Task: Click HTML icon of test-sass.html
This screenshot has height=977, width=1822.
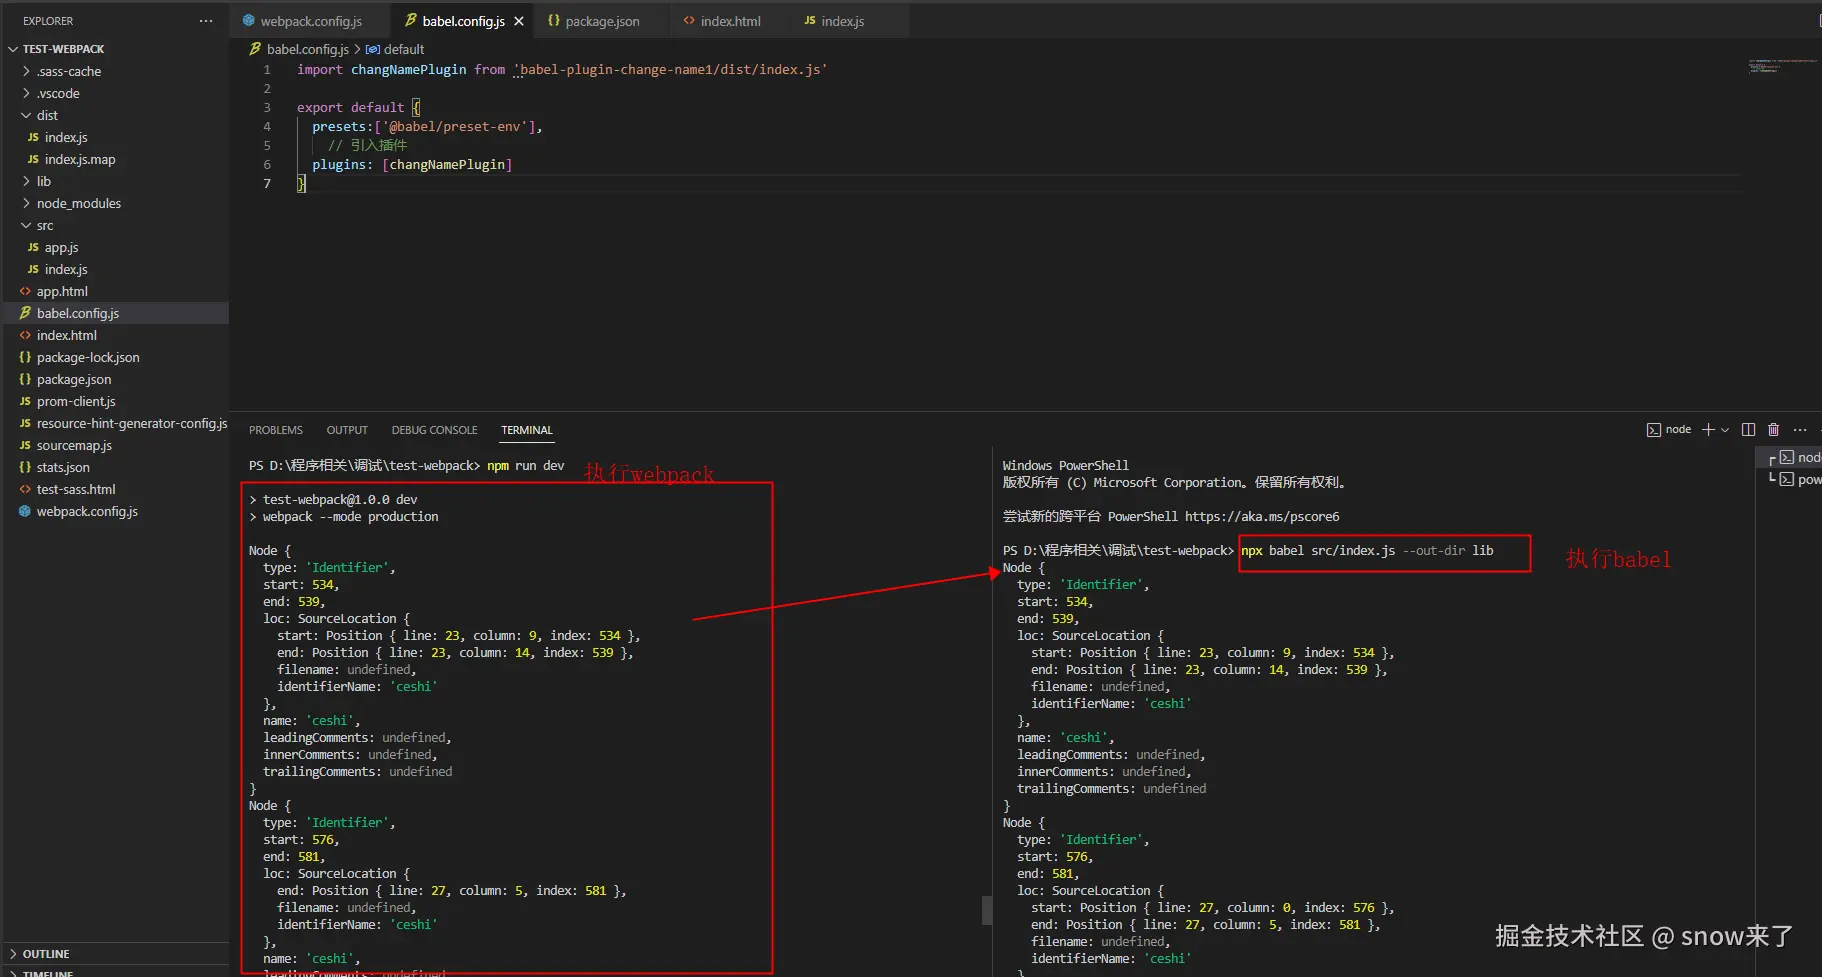Action: 25,489
